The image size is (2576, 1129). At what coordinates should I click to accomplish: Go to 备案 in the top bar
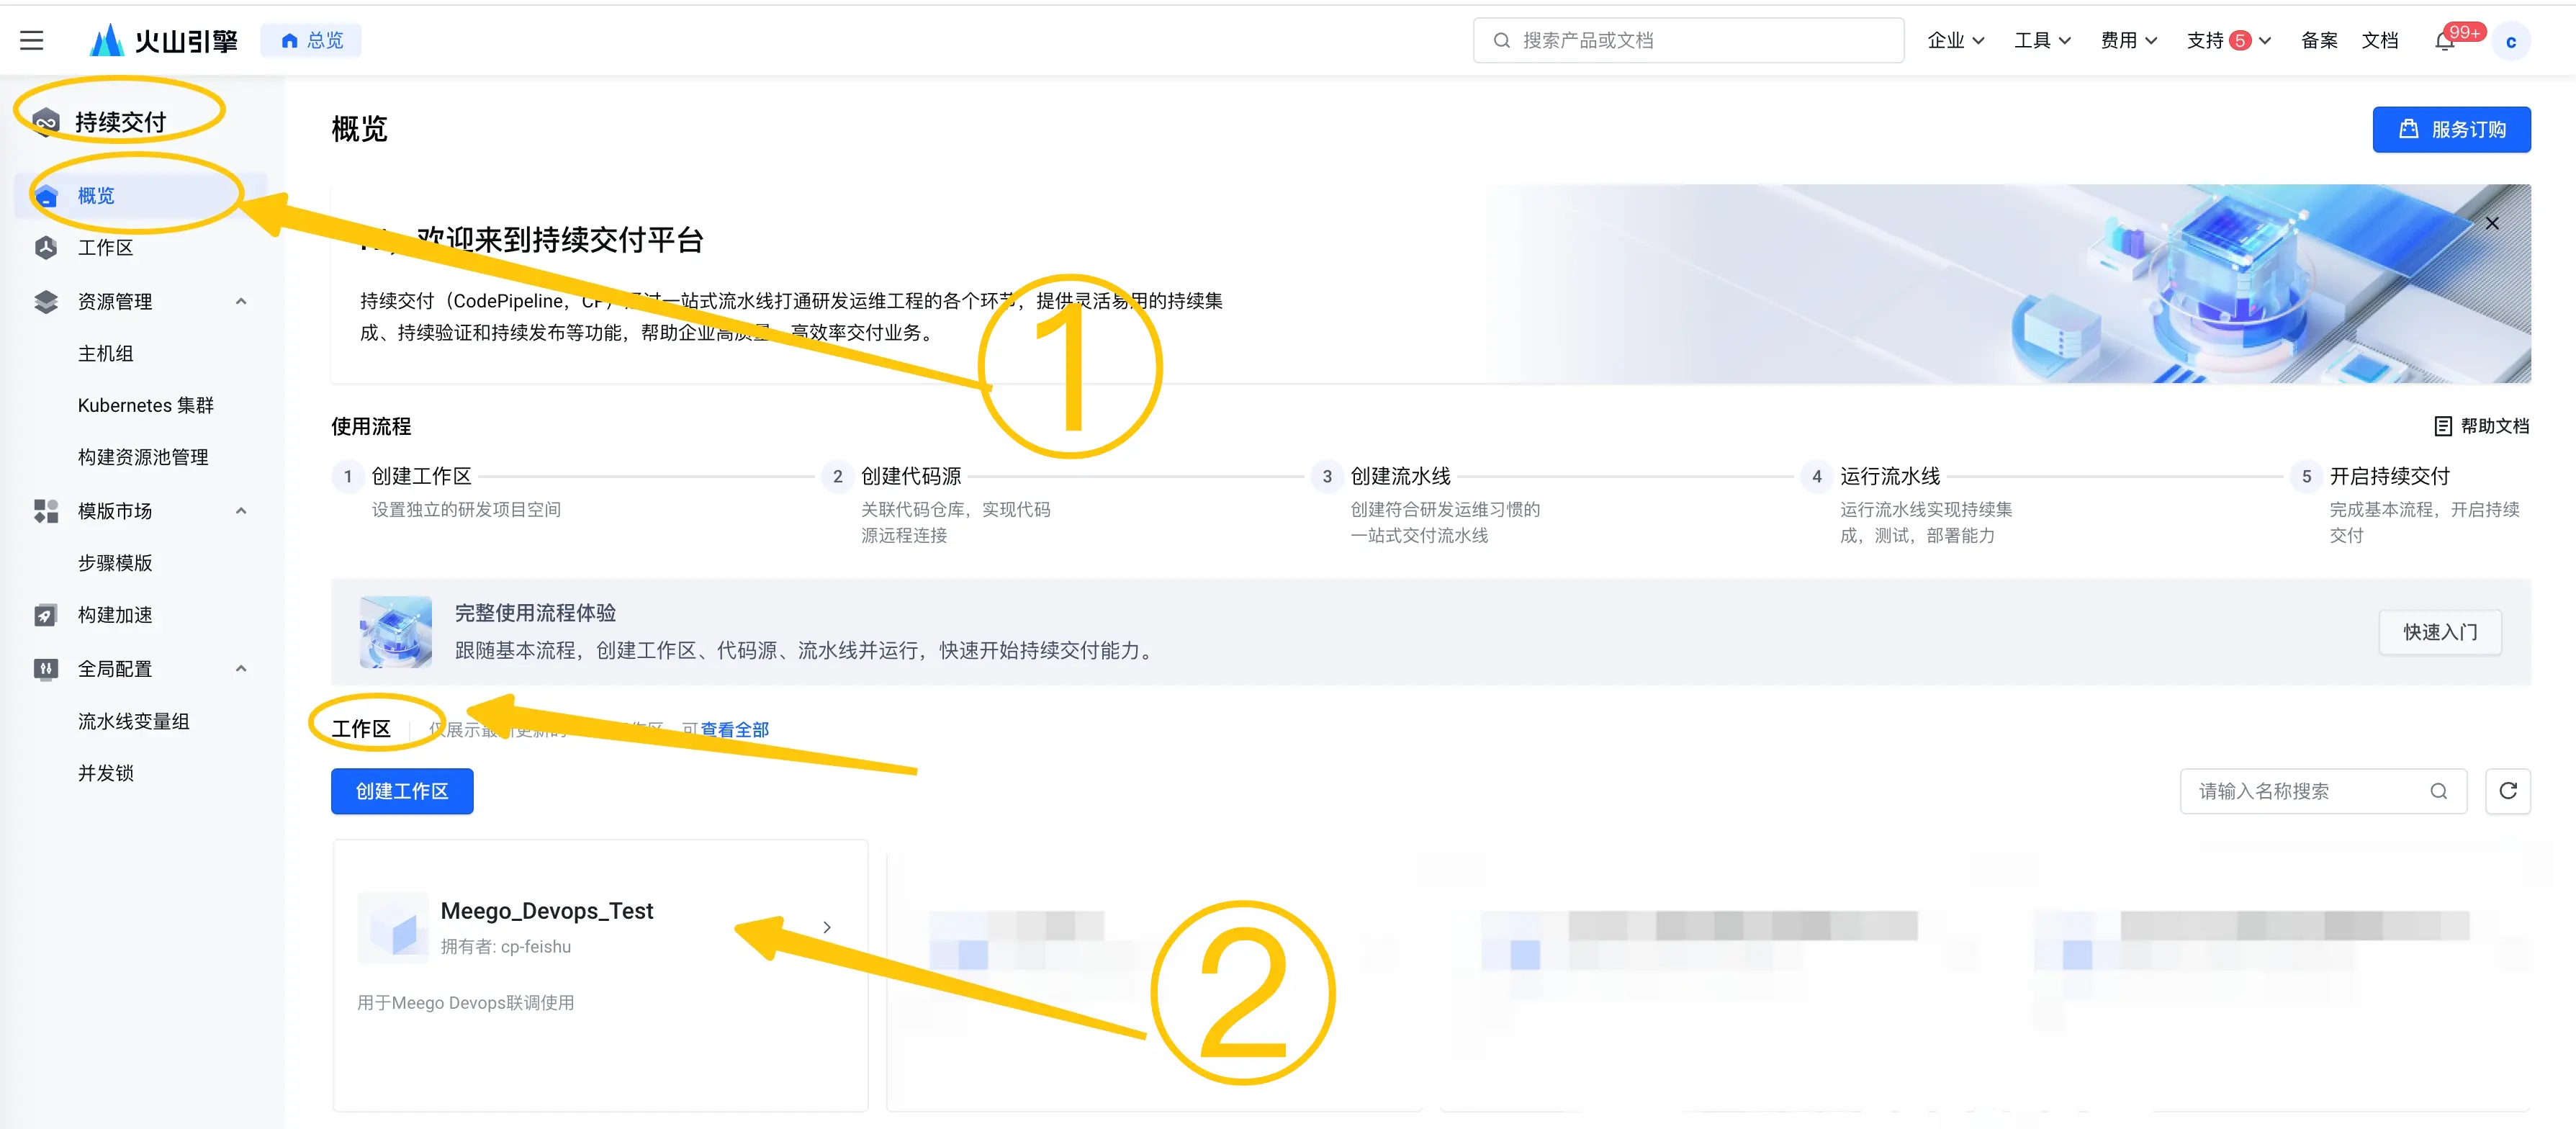coord(2319,40)
